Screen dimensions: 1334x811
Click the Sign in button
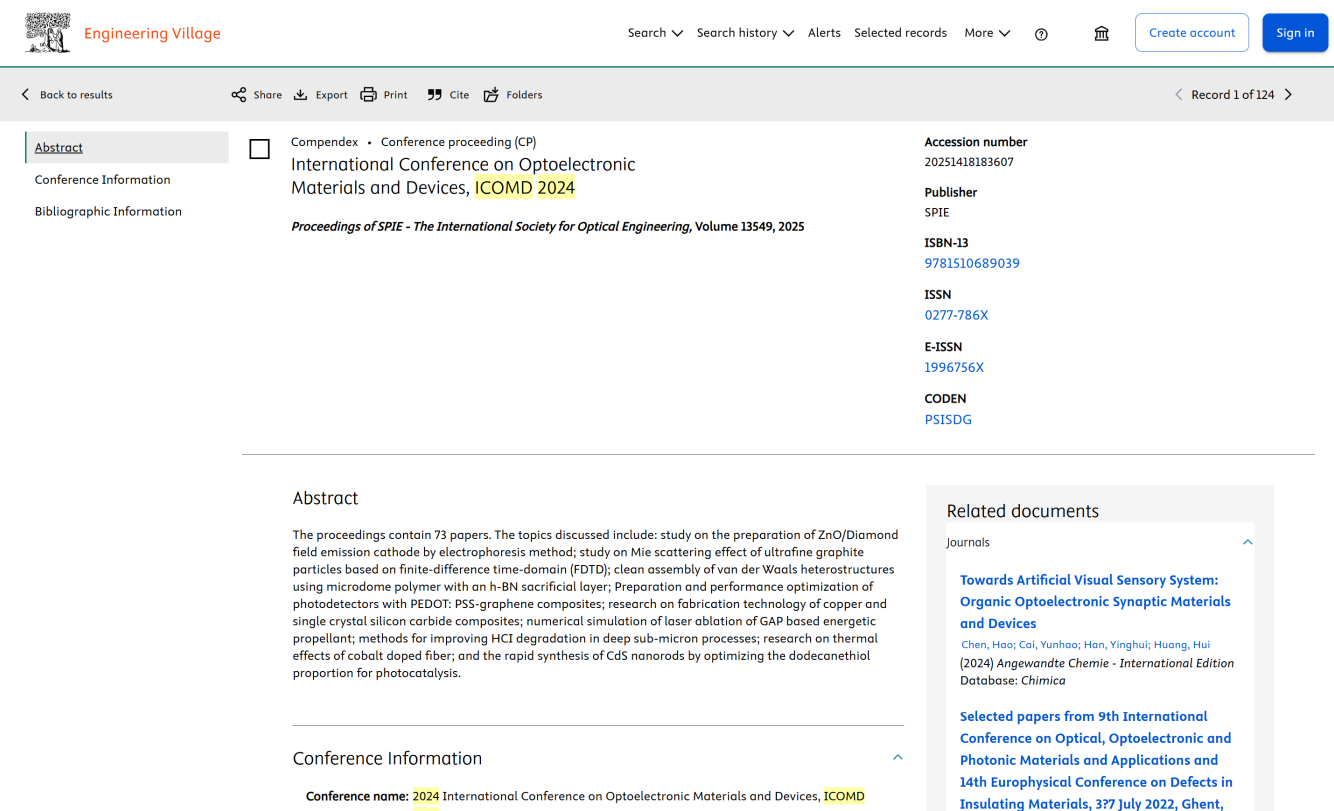[x=1295, y=33]
